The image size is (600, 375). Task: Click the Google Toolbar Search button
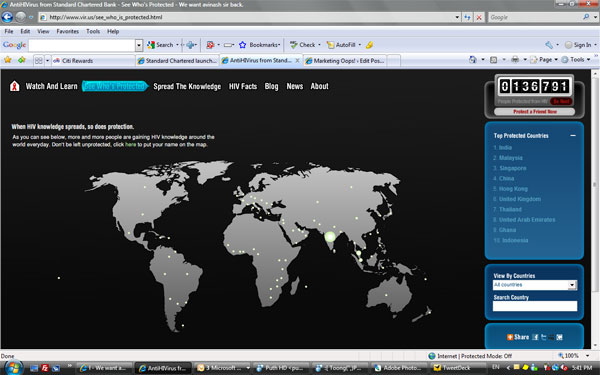160,45
